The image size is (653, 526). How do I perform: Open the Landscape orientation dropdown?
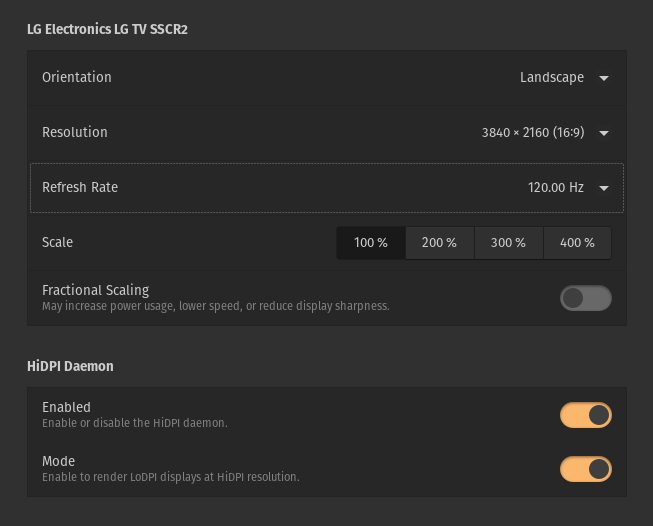[552, 78]
